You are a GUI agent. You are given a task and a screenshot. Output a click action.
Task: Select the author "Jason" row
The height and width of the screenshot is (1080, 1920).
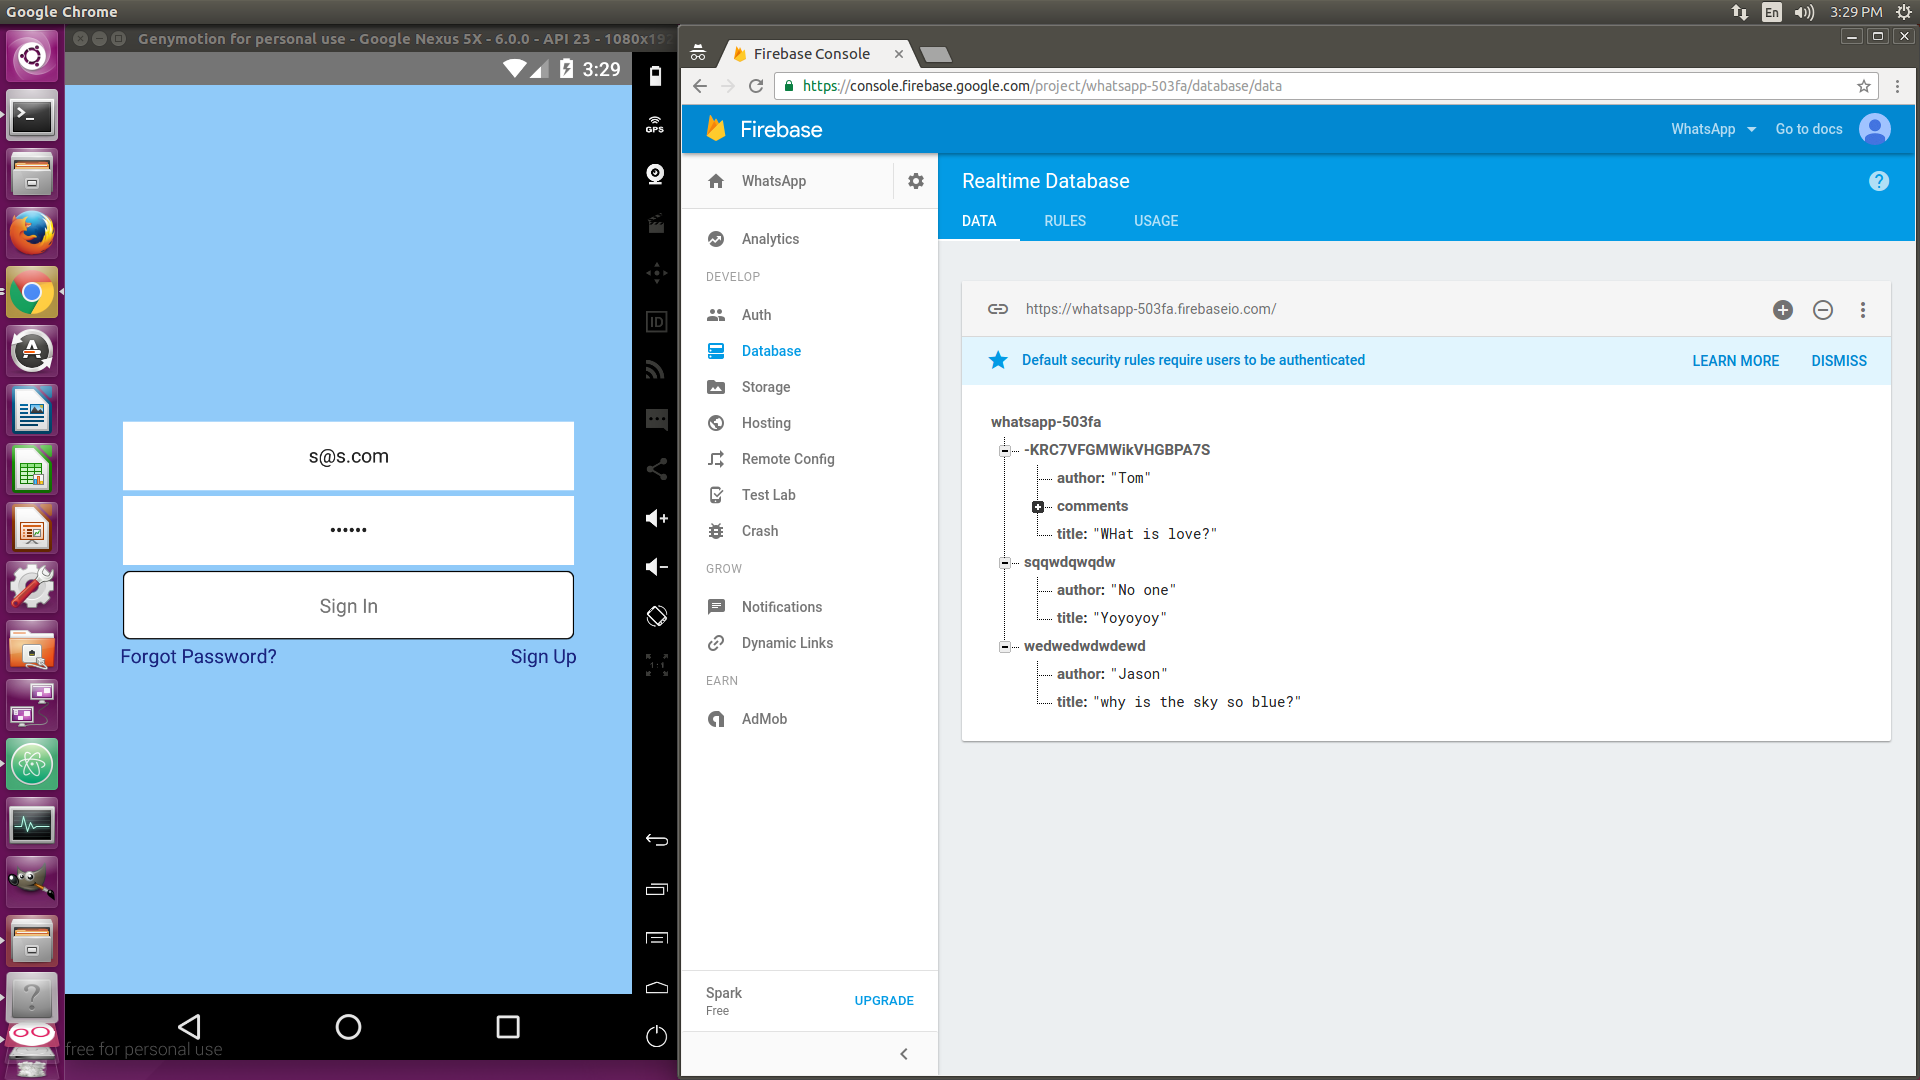click(1112, 674)
